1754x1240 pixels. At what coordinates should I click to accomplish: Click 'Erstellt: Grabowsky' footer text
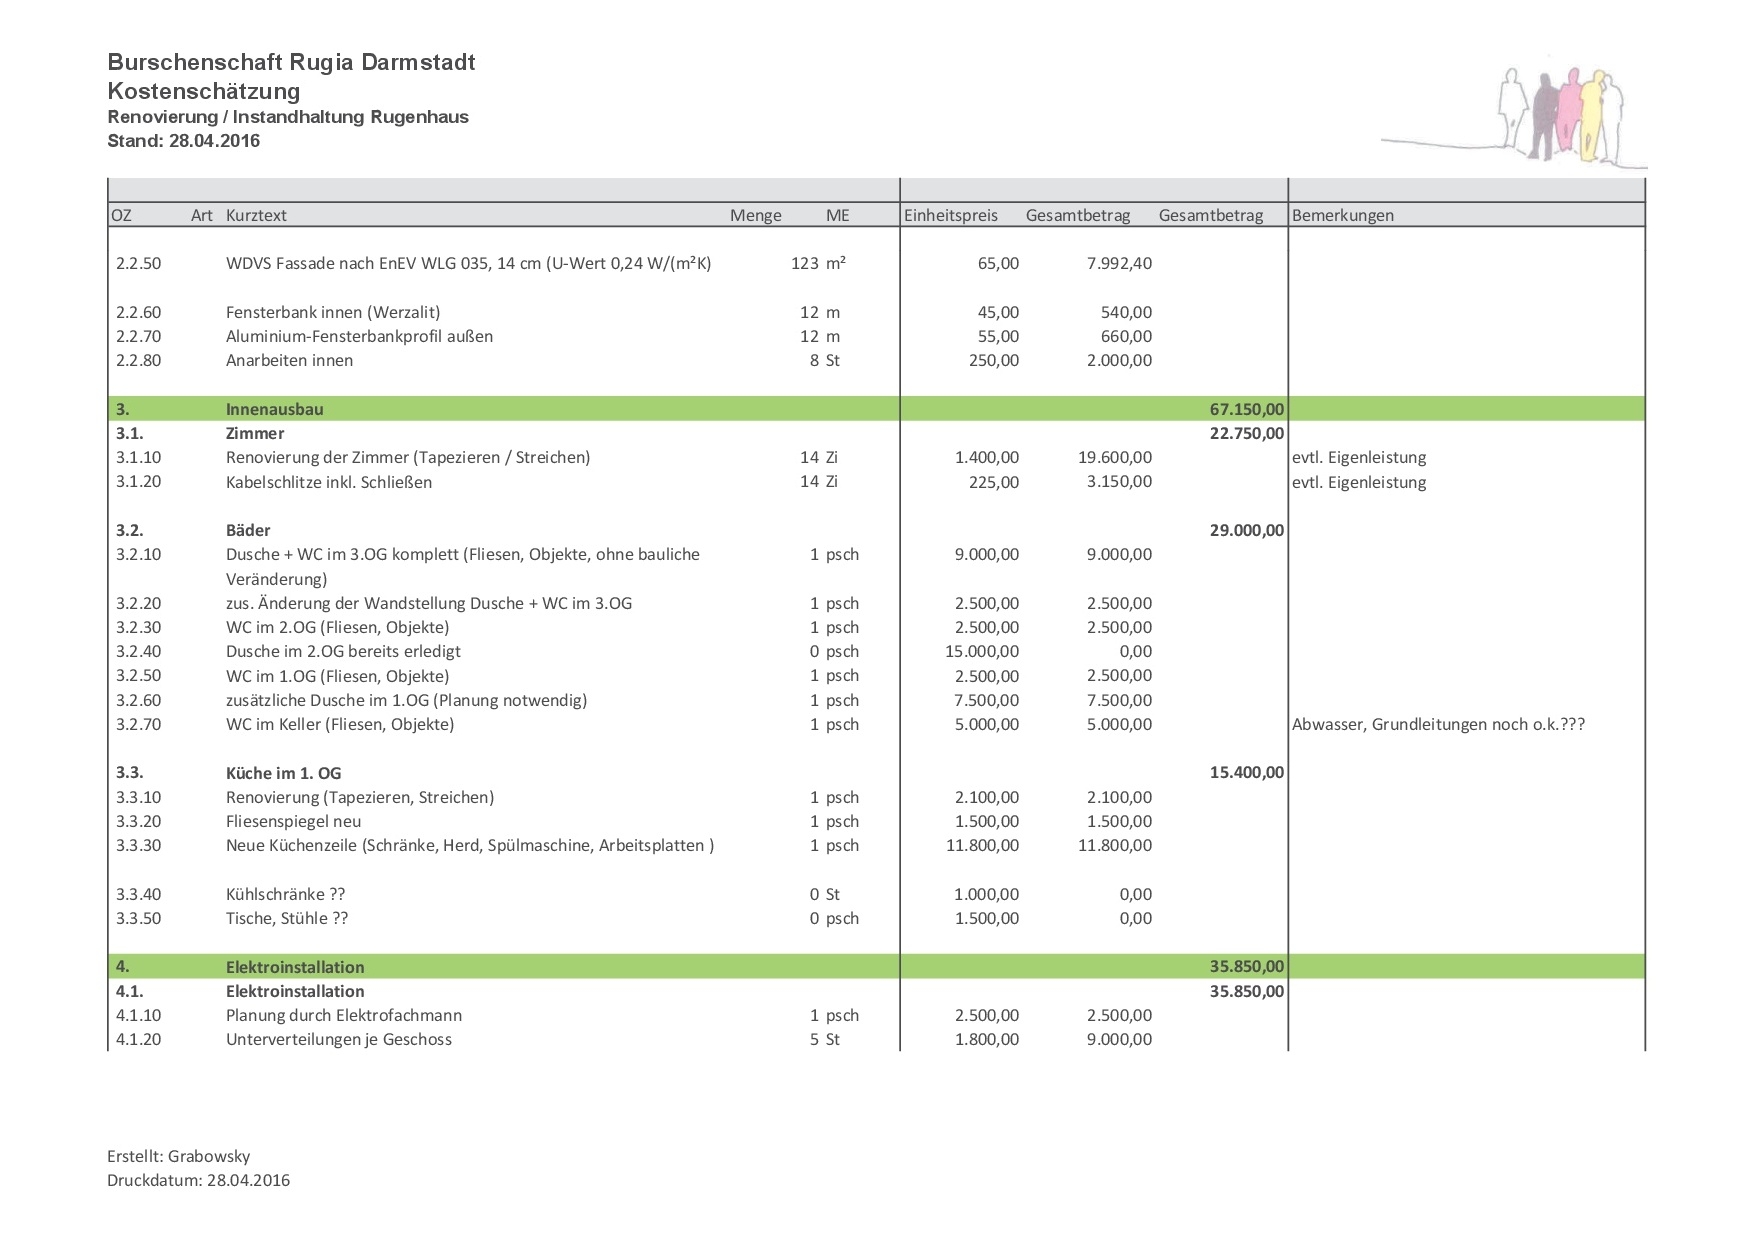click(x=178, y=1157)
